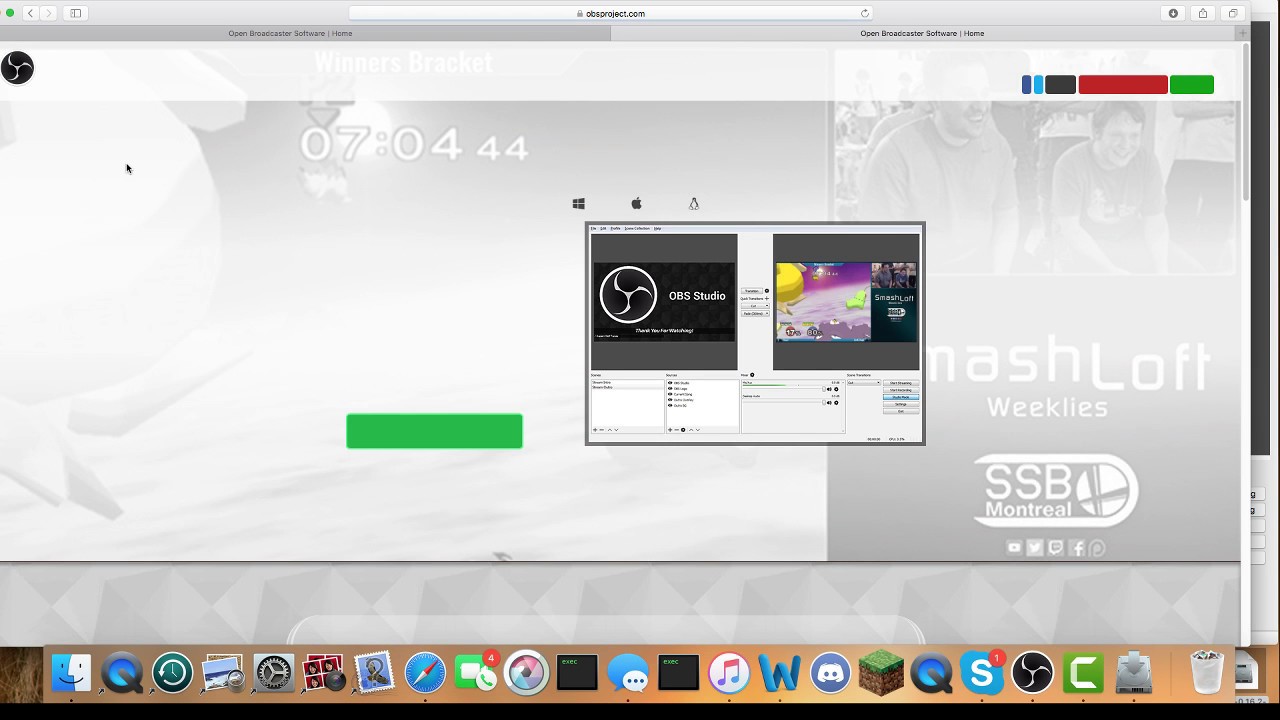The width and height of the screenshot is (1280, 720).
Task: Open exec terminal icon left of Messages
Action: 577,673
